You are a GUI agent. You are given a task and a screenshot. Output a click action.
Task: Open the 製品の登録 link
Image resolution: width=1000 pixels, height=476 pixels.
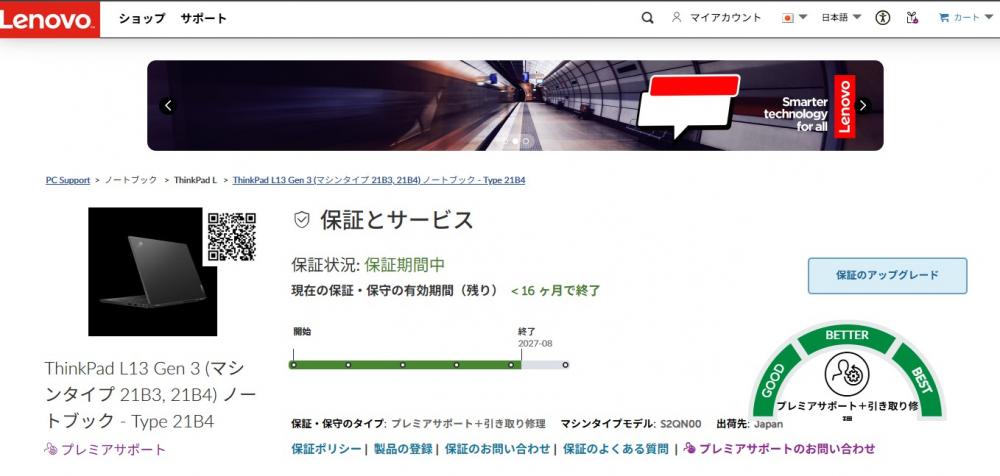[403, 449]
